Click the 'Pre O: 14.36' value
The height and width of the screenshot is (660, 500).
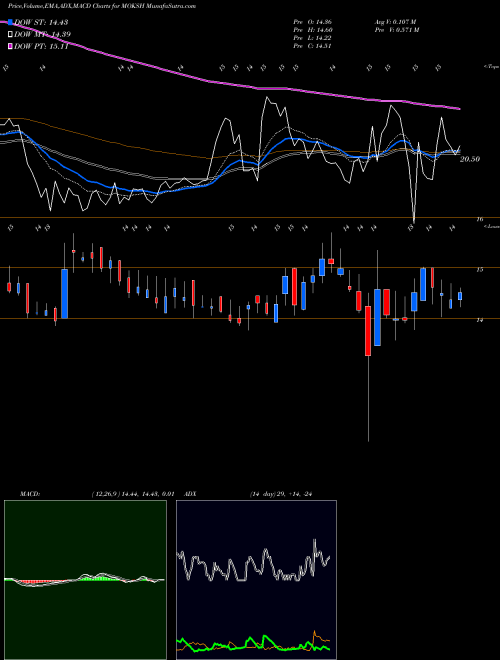pyautogui.click(x=313, y=21)
